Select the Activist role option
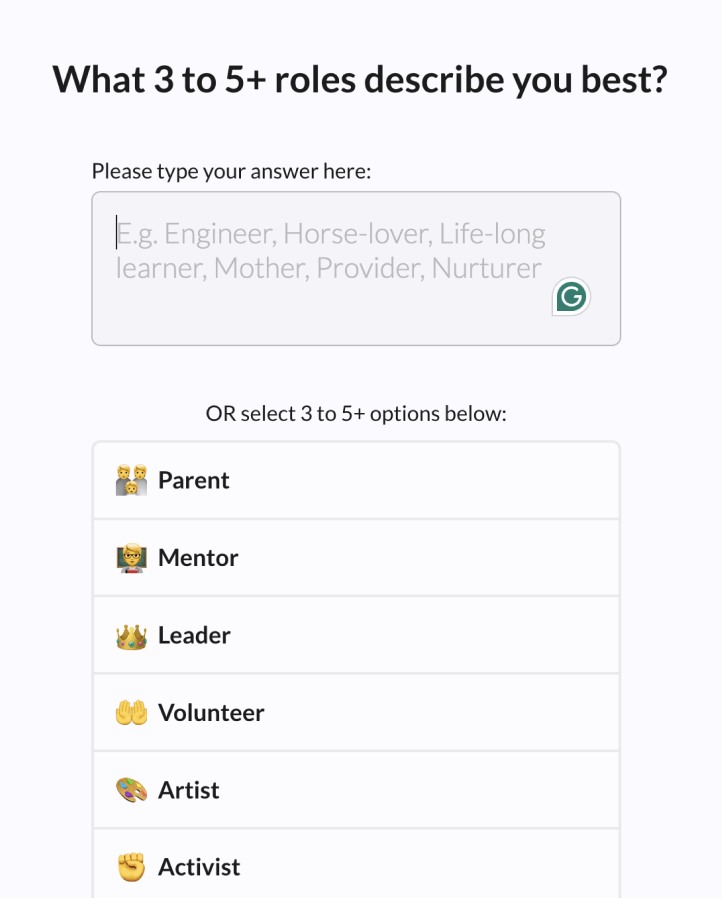Viewport: 722px width, 899px height. pos(356,866)
